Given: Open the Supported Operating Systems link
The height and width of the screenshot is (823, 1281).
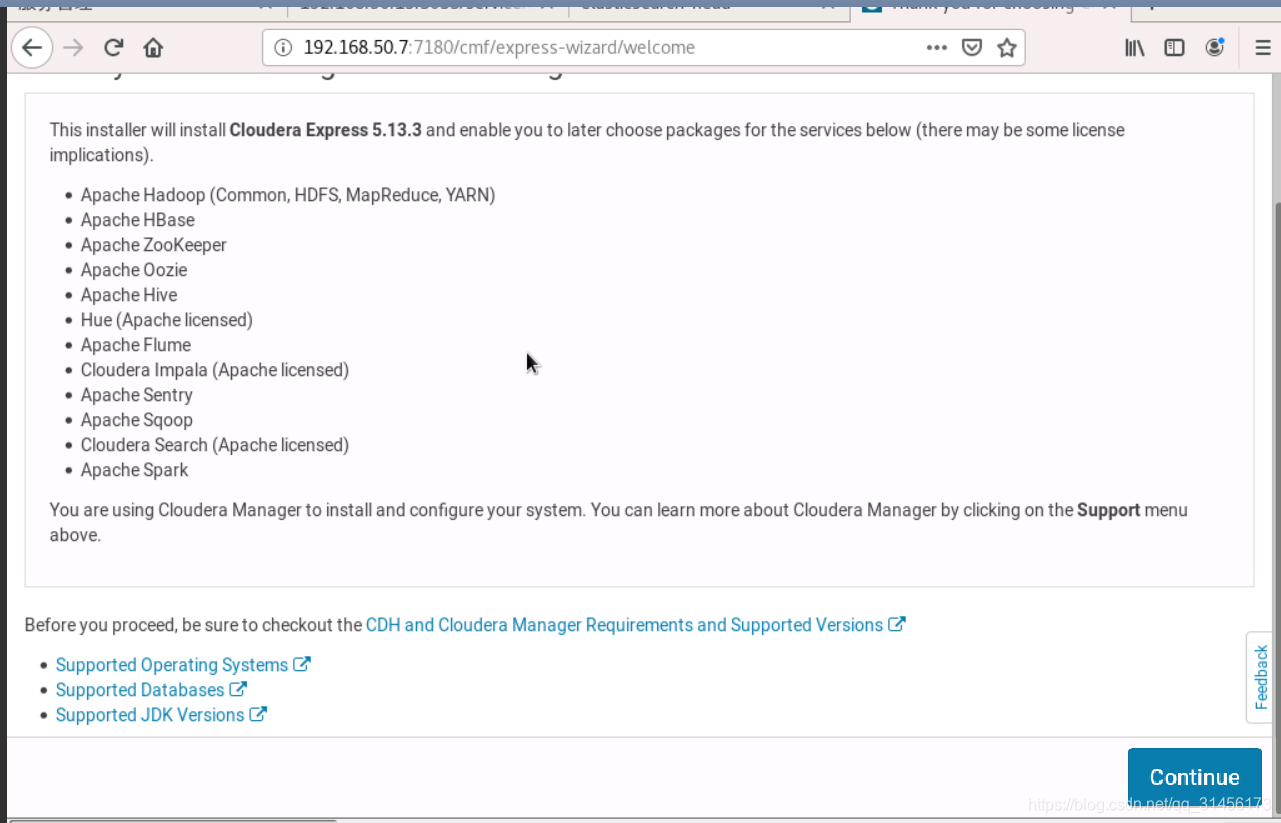Looking at the screenshot, I should (183, 665).
